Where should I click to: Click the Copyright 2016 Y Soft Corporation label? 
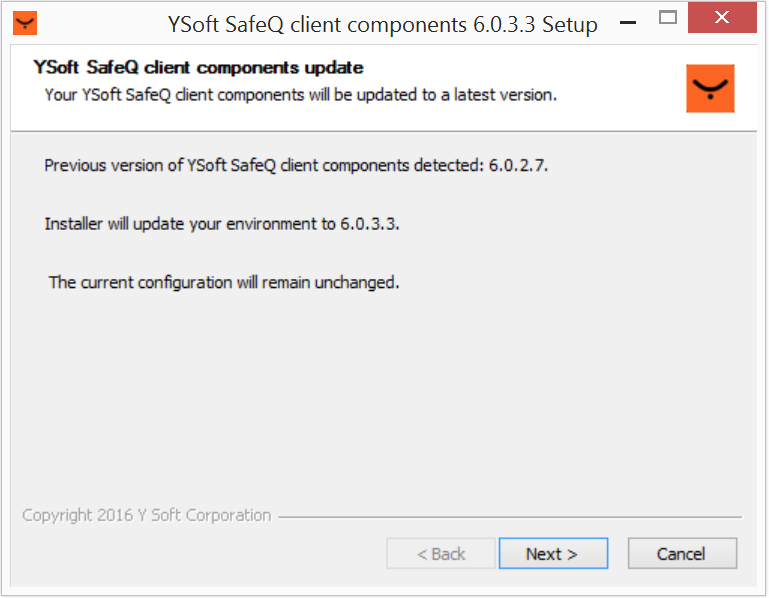[x=147, y=516]
